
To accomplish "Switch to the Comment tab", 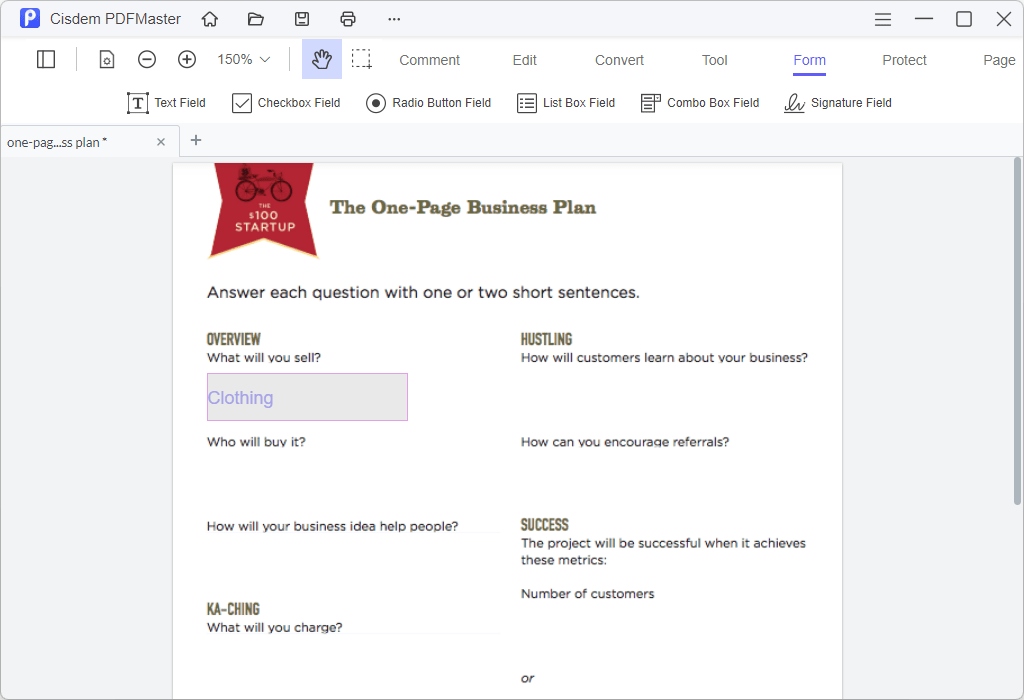I will (x=429, y=60).
